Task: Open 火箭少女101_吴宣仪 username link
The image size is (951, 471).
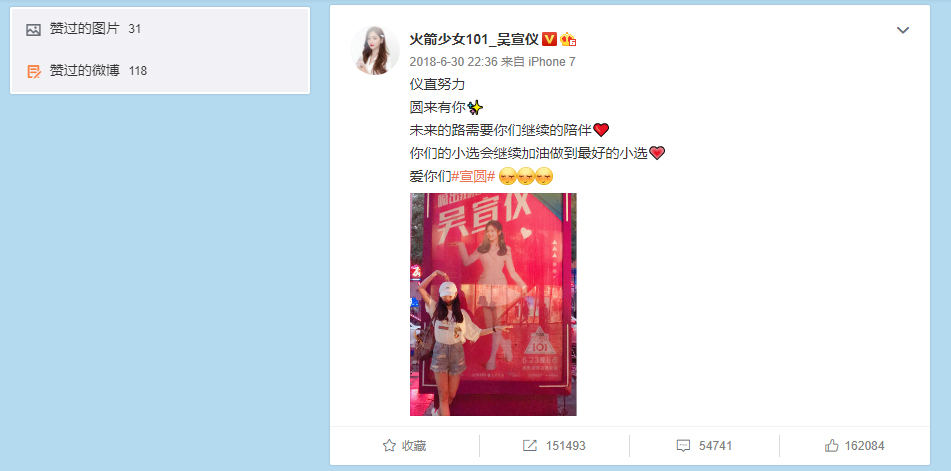Action: [x=474, y=39]
